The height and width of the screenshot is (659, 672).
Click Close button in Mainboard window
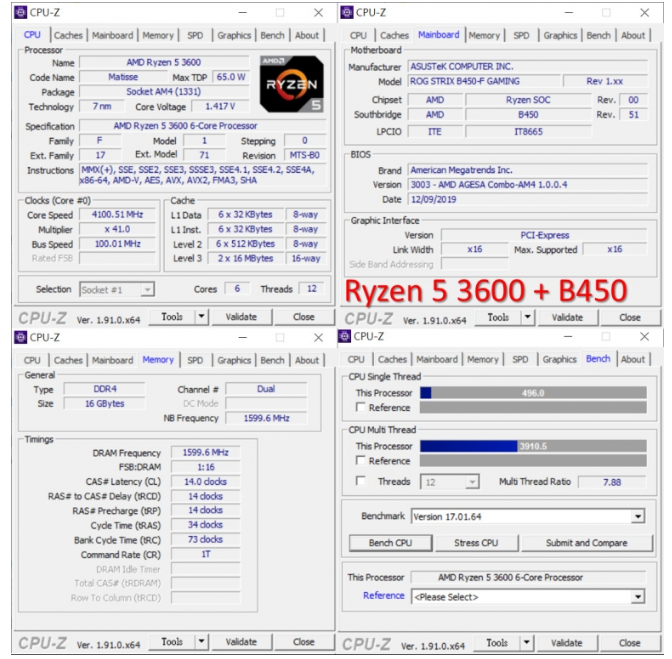pos(630,318)
